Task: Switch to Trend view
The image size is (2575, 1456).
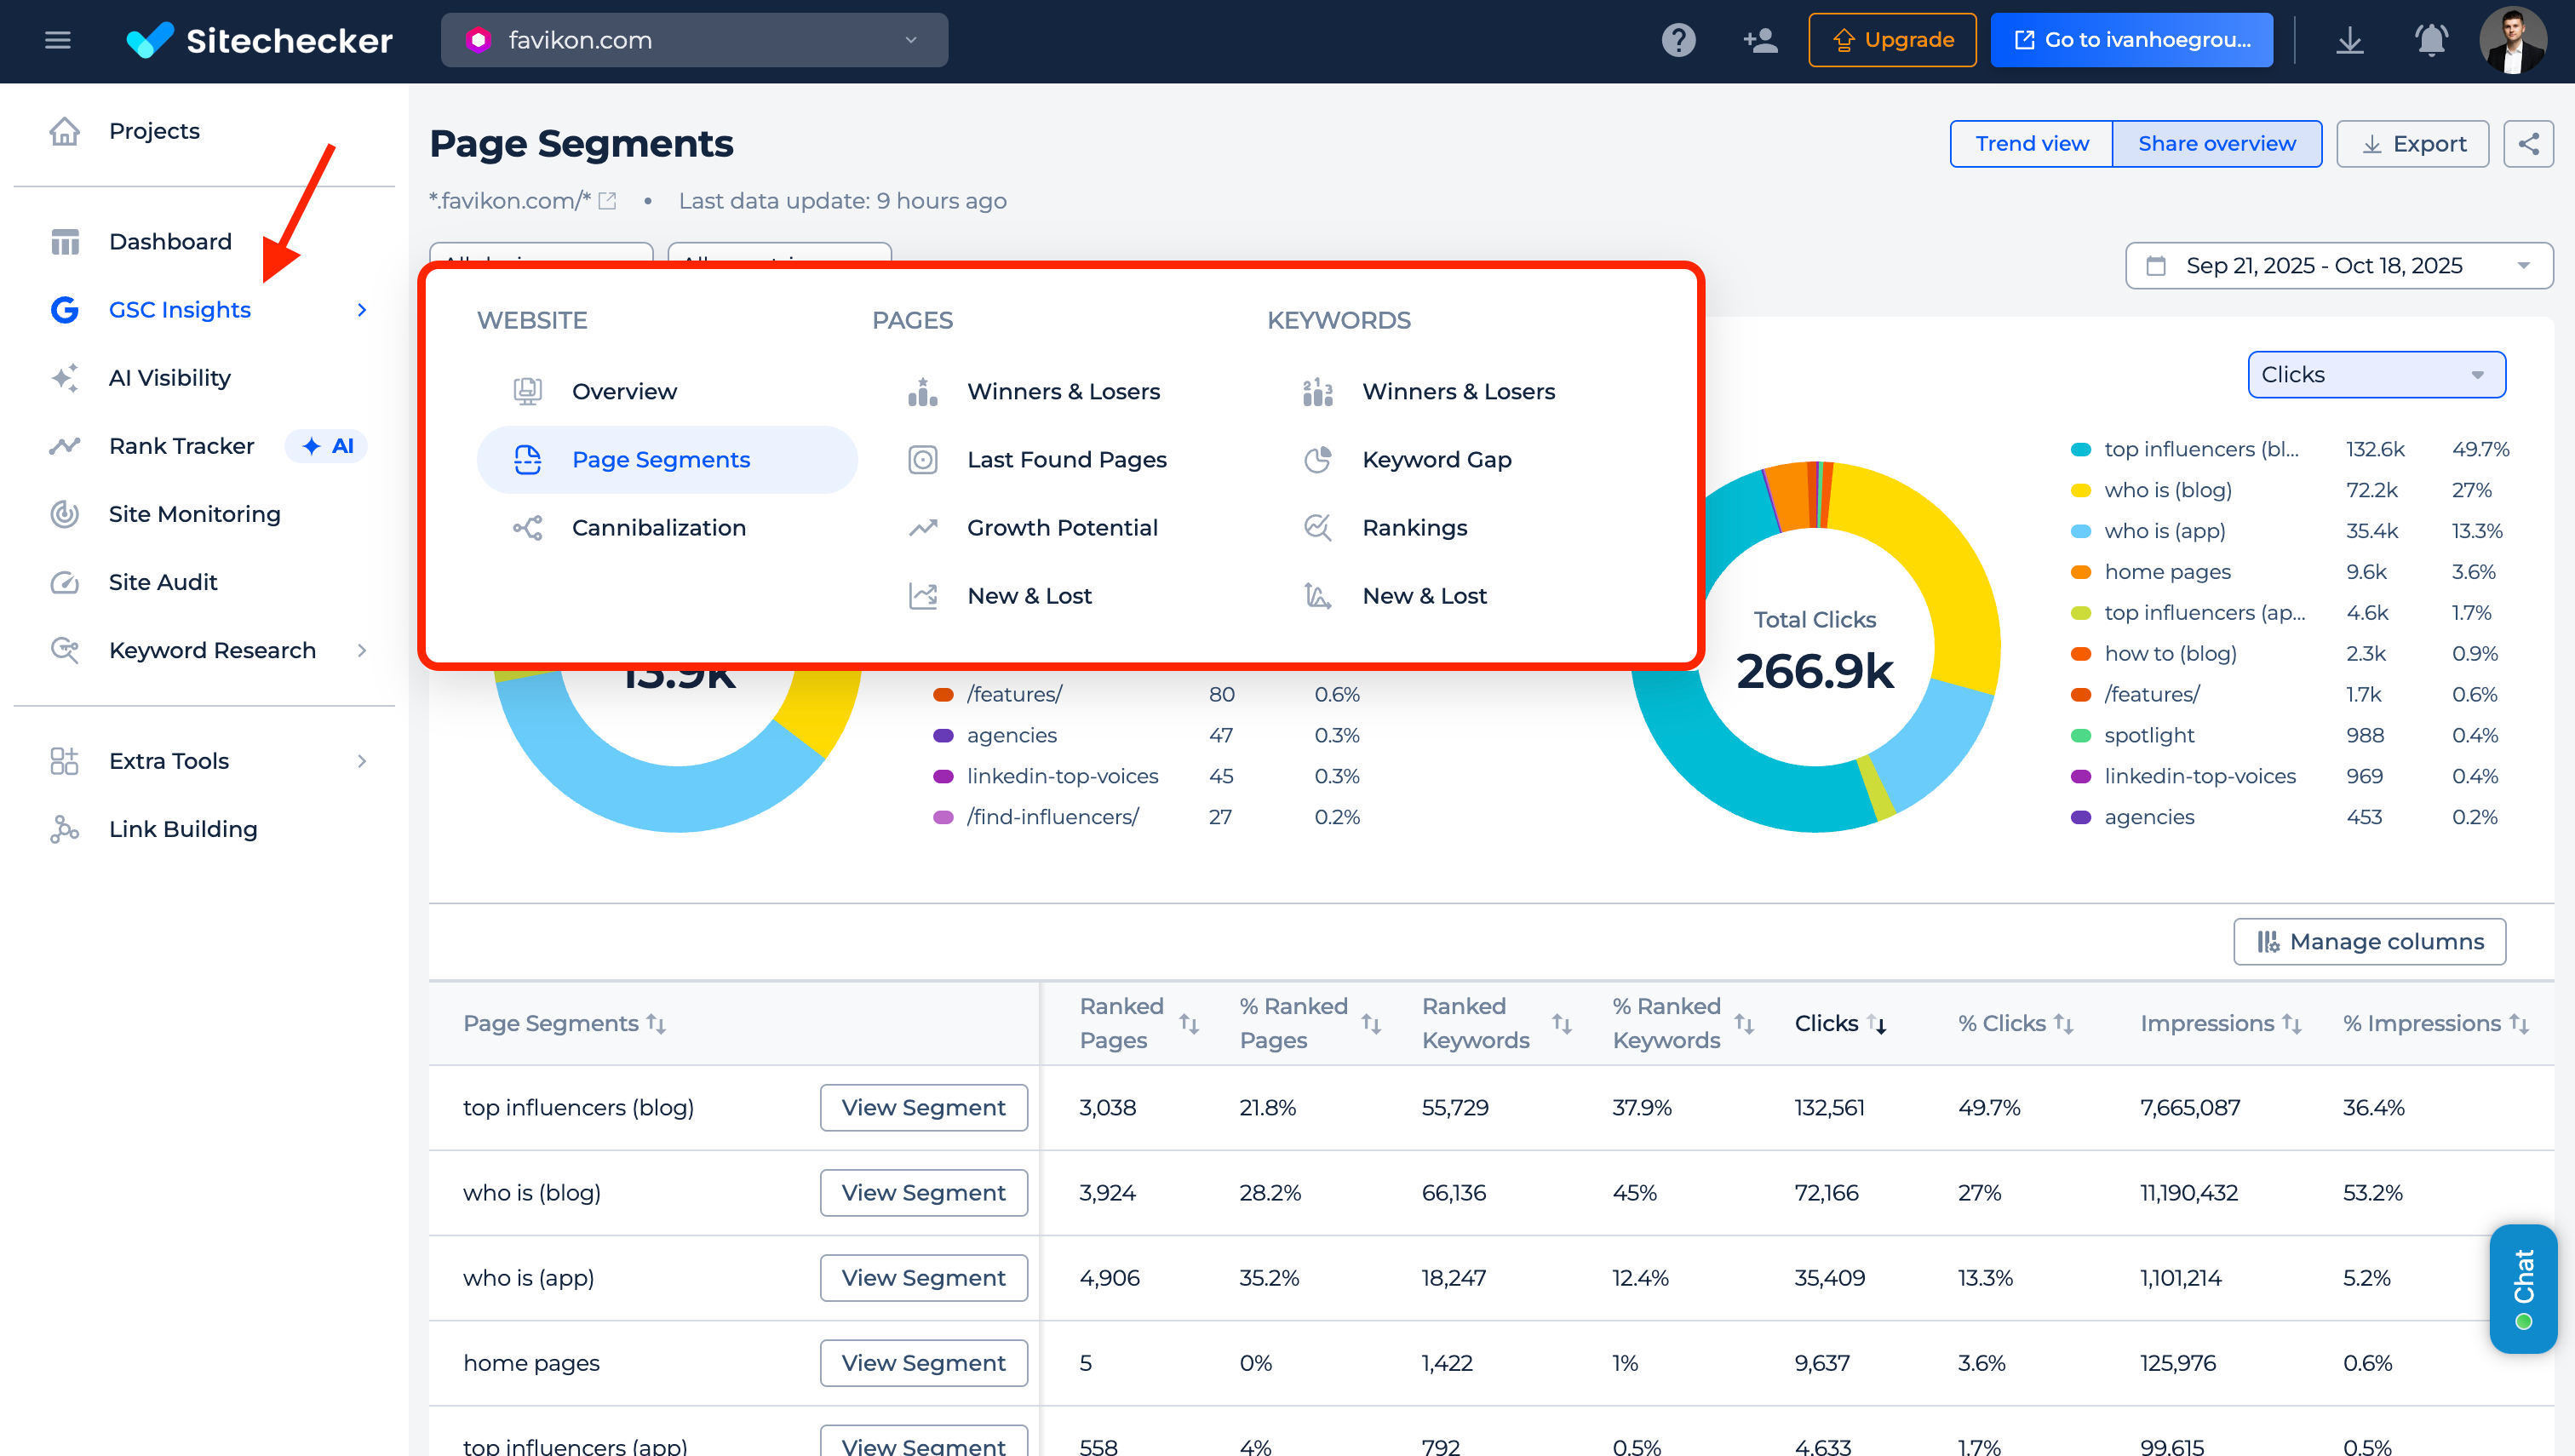Action: pyautogui.click(x=2031, y=144)
